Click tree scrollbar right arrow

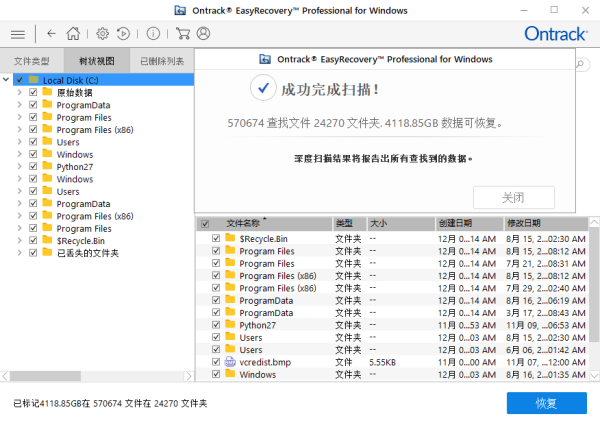tap(188, 376)
